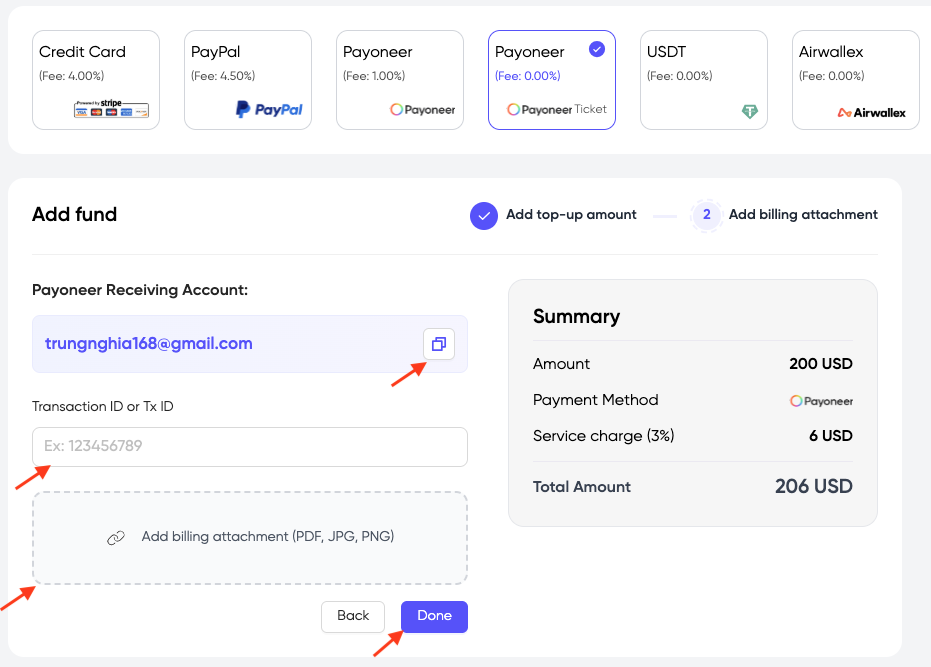
Task: Open step 2 Add billing attachment
Action: click(706, 215)
